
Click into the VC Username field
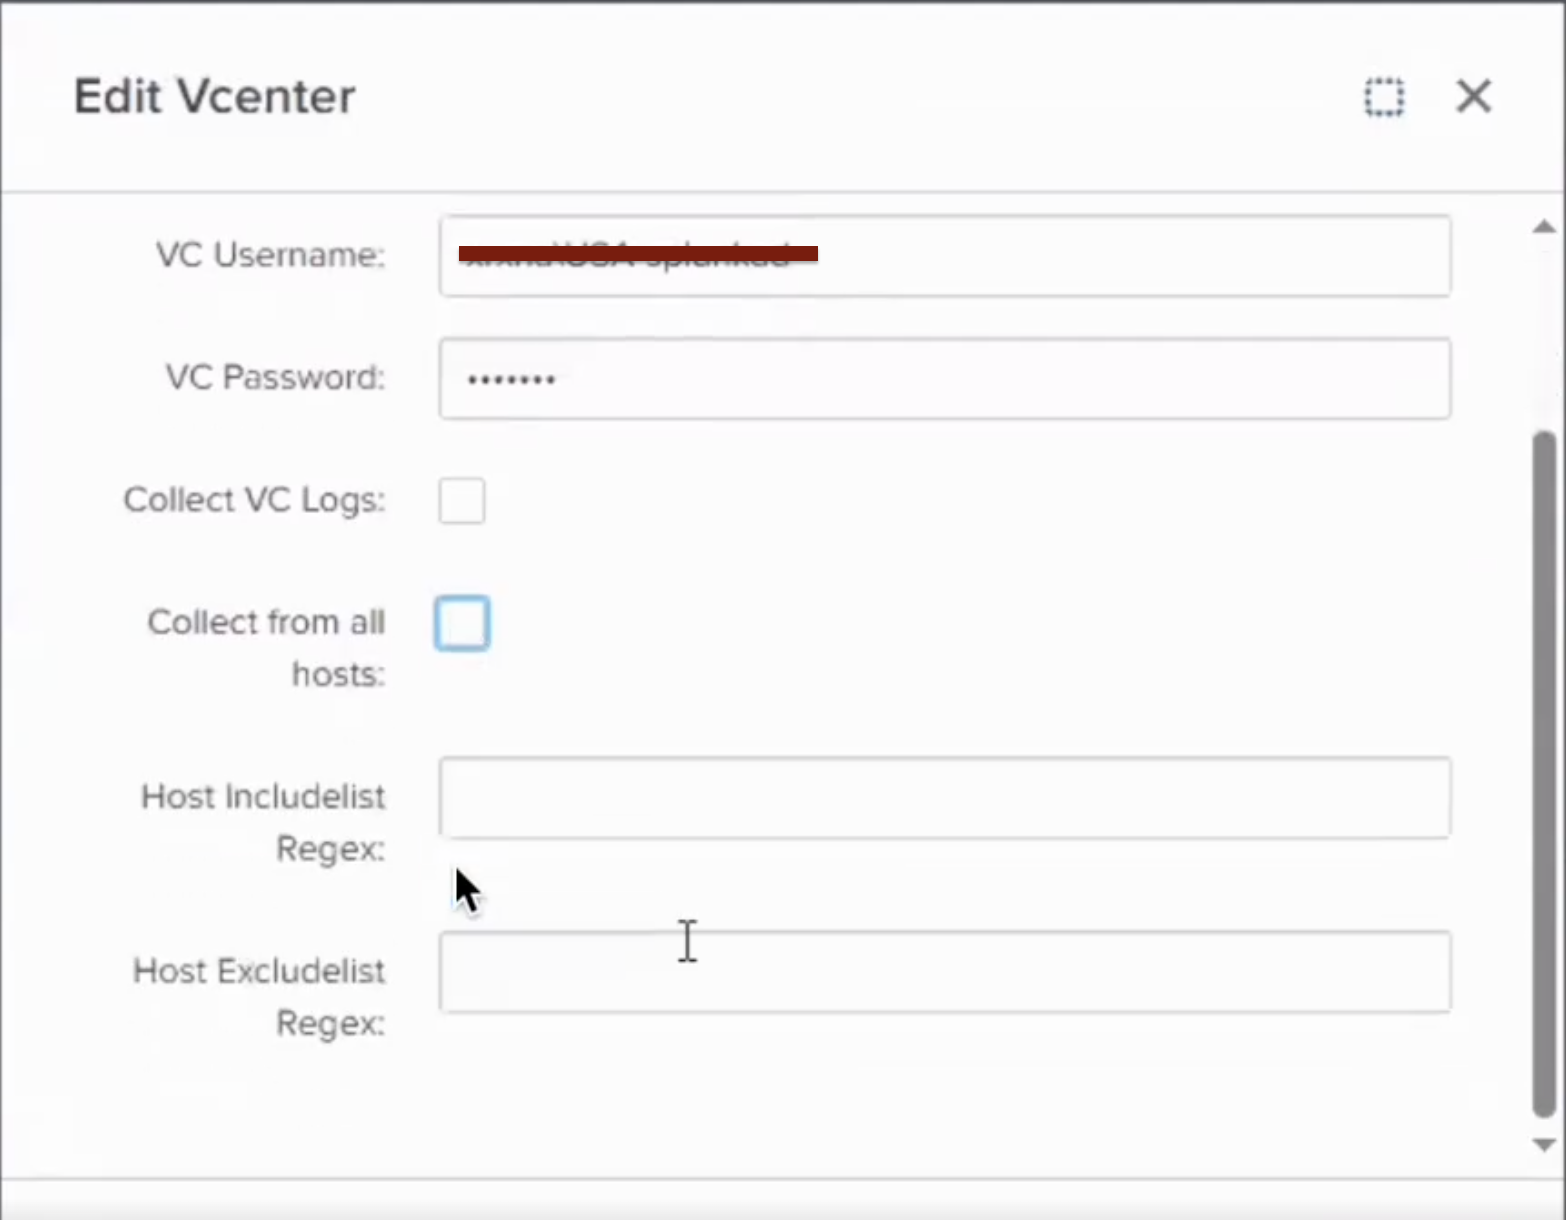click(945, 256)
